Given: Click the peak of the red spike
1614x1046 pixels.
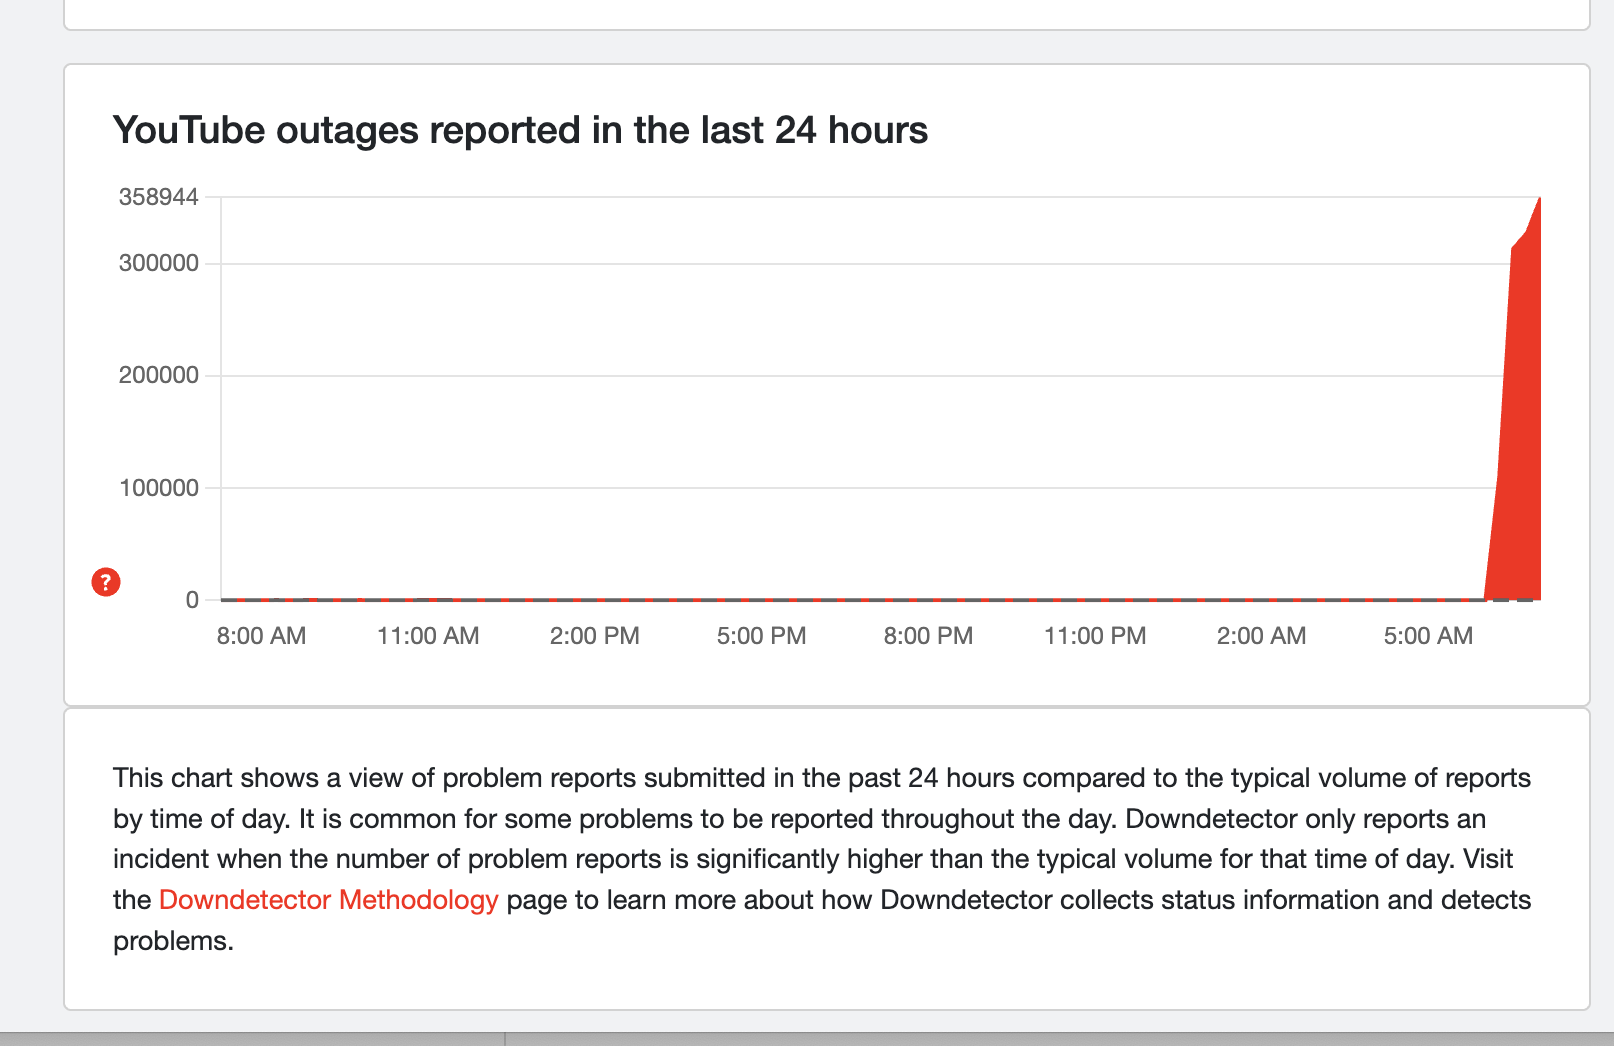Looking at the screenshot, I should coord(1539,200).
